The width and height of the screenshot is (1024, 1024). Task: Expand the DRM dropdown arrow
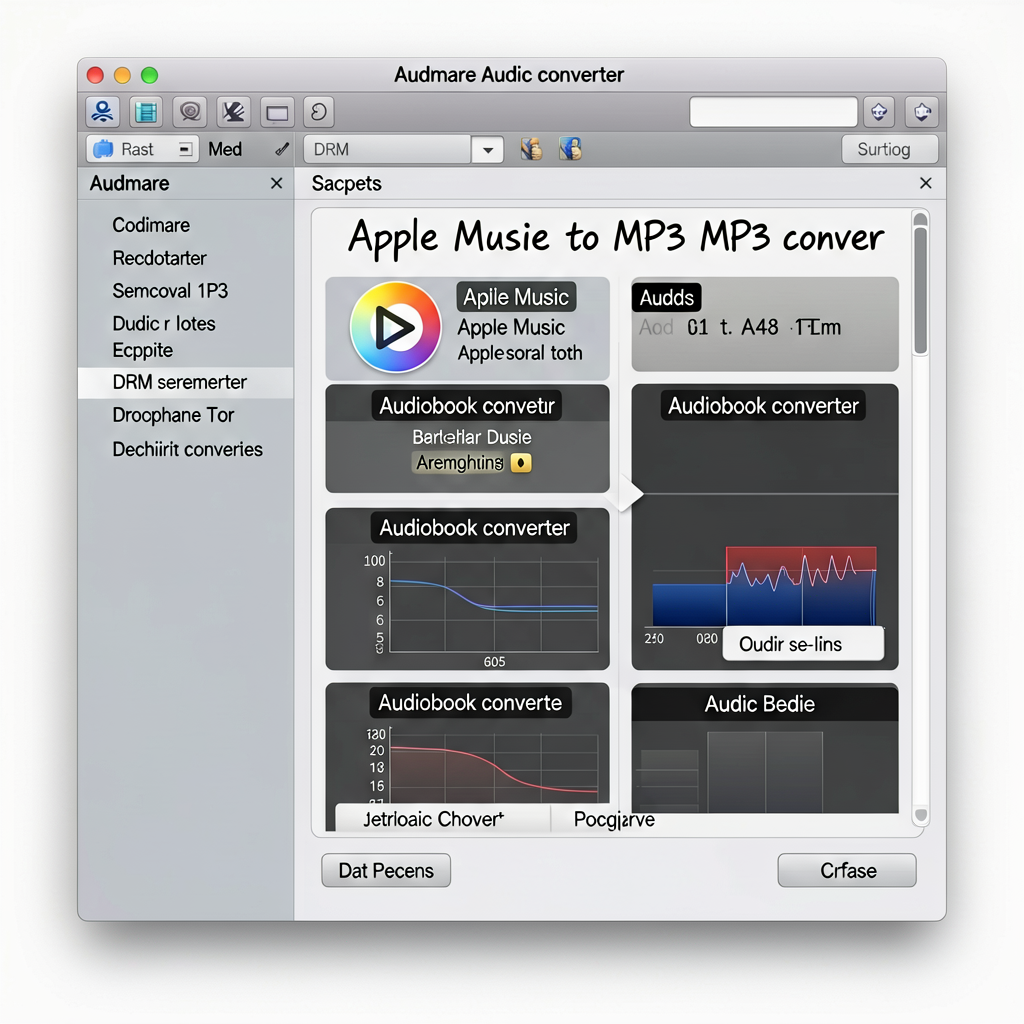(x=488, y=150)
